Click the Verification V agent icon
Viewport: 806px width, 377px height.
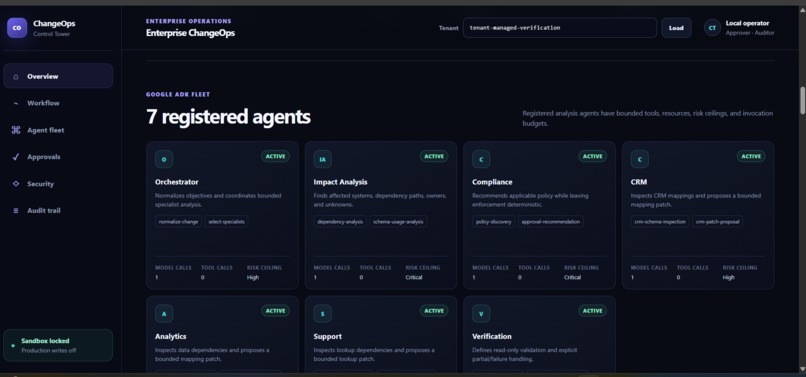481,314
